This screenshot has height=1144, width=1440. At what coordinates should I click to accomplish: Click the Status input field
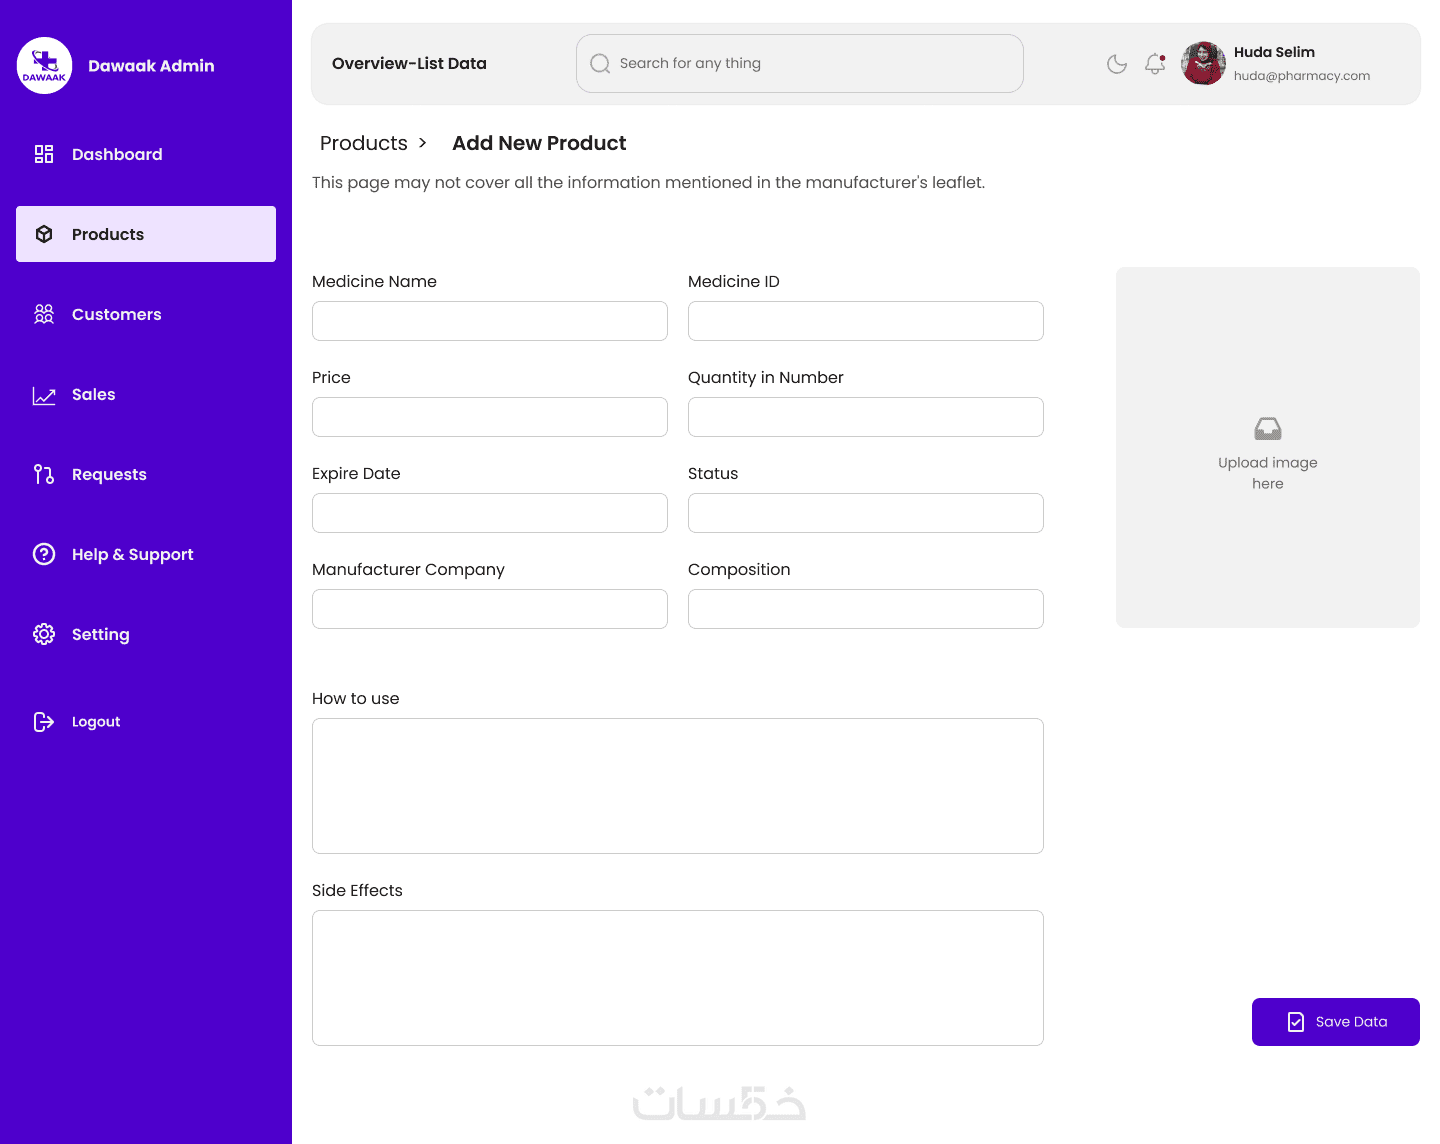pyautogui.click(x=866, y=513)
